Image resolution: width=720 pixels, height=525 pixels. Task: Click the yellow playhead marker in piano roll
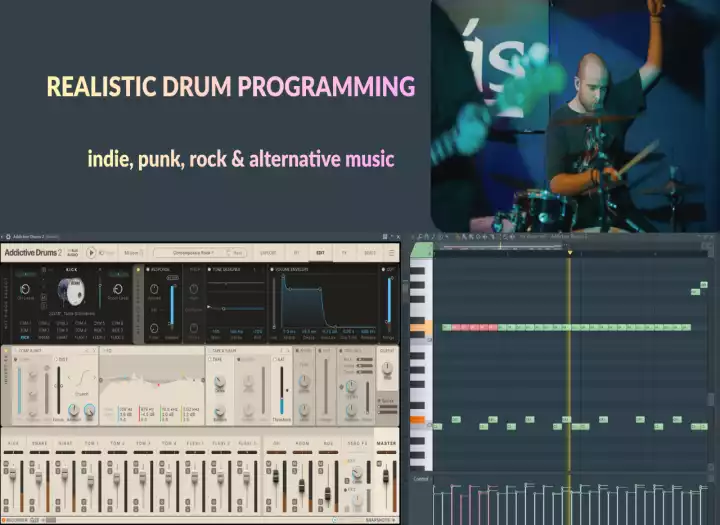(x=570, y=252)
